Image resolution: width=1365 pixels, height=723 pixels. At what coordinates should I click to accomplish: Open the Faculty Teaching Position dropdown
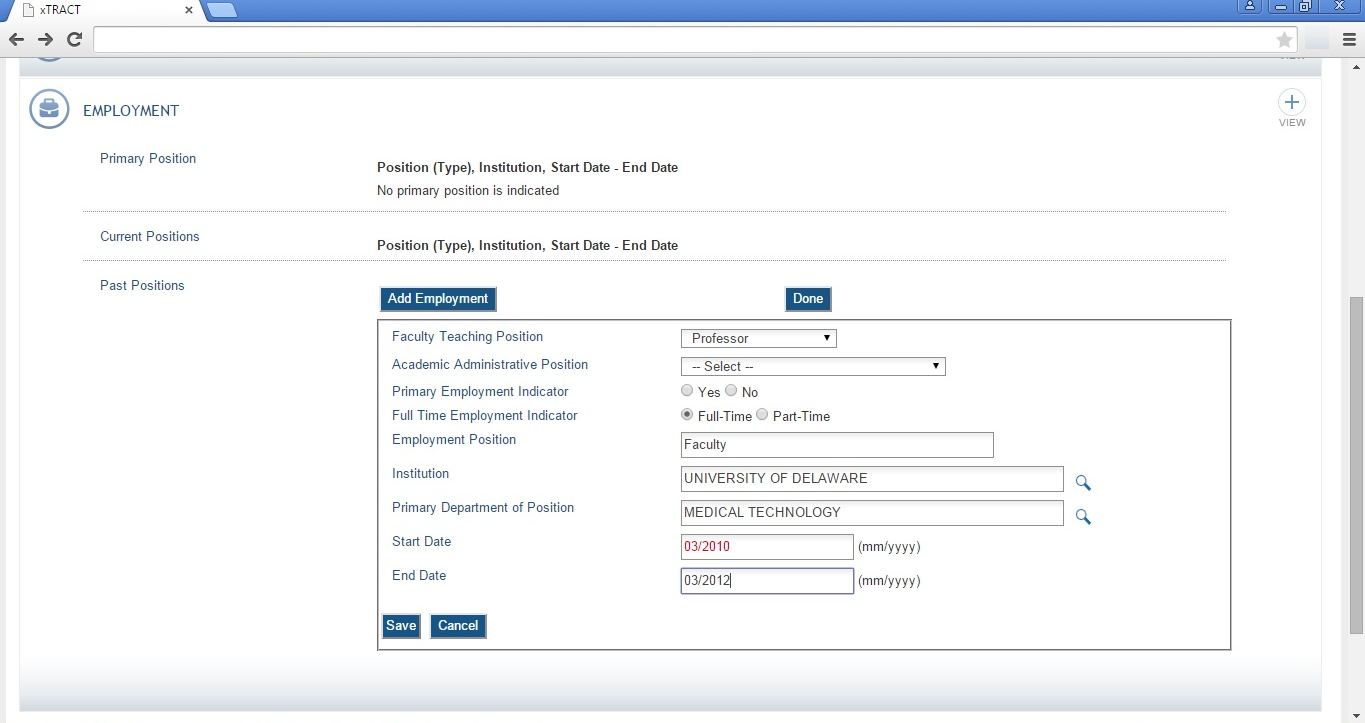tap(758, 338)
